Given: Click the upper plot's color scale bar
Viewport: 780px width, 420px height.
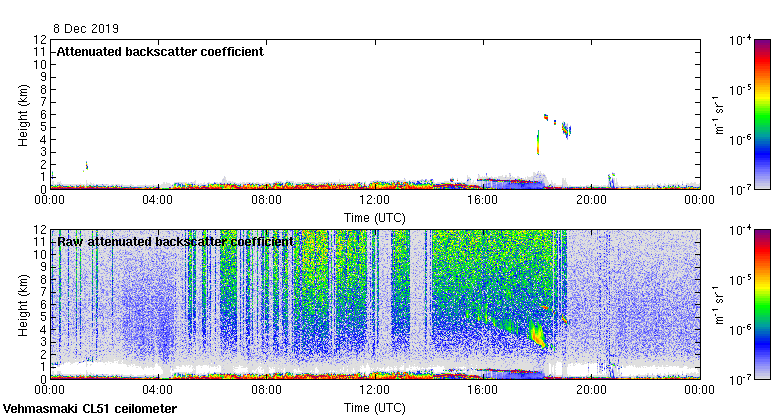Looking at the screenshot, I should (762, 114).
